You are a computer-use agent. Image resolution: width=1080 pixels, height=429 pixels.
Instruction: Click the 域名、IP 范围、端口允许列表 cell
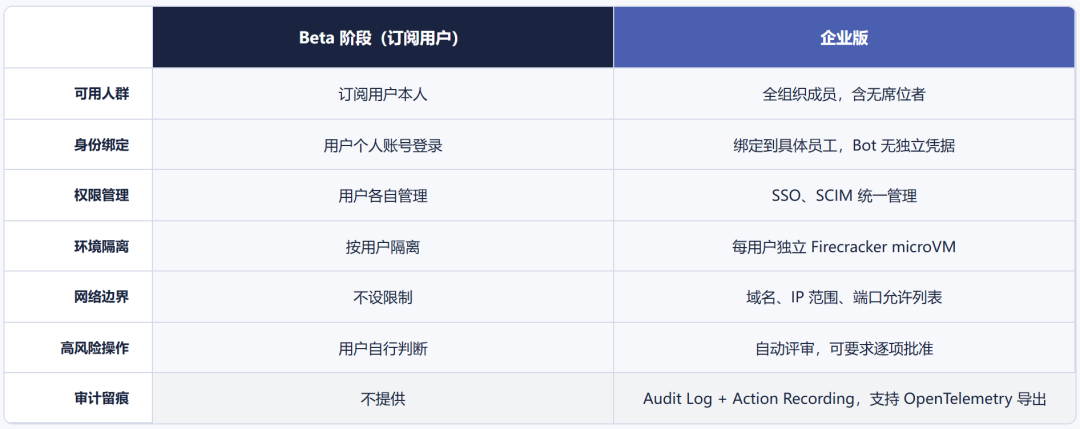(844, 297)
